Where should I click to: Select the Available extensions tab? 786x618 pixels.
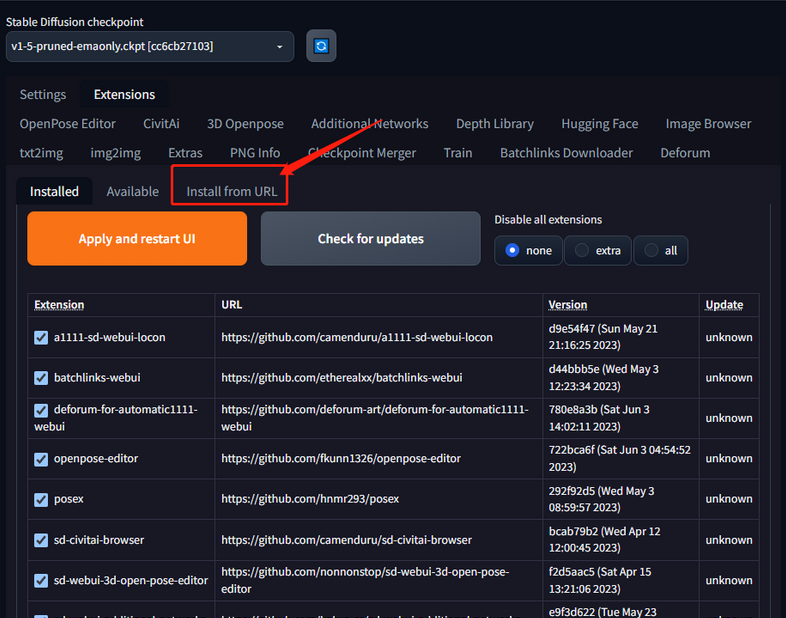click(x=132, y=191)
